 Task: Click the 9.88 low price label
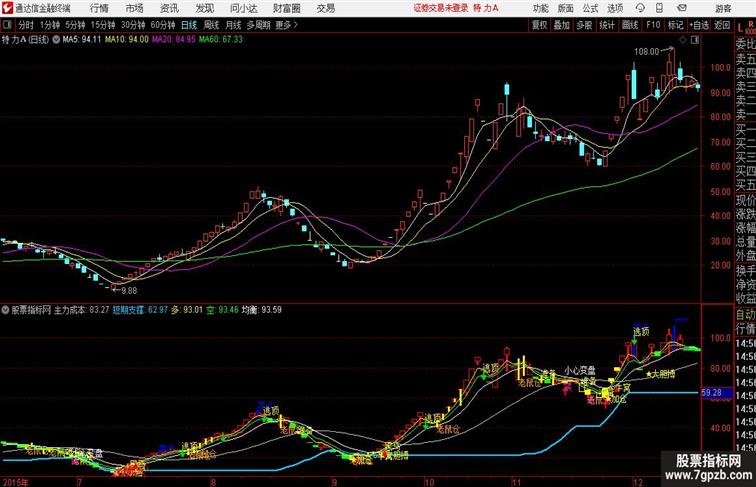click(x=129, y=291)
